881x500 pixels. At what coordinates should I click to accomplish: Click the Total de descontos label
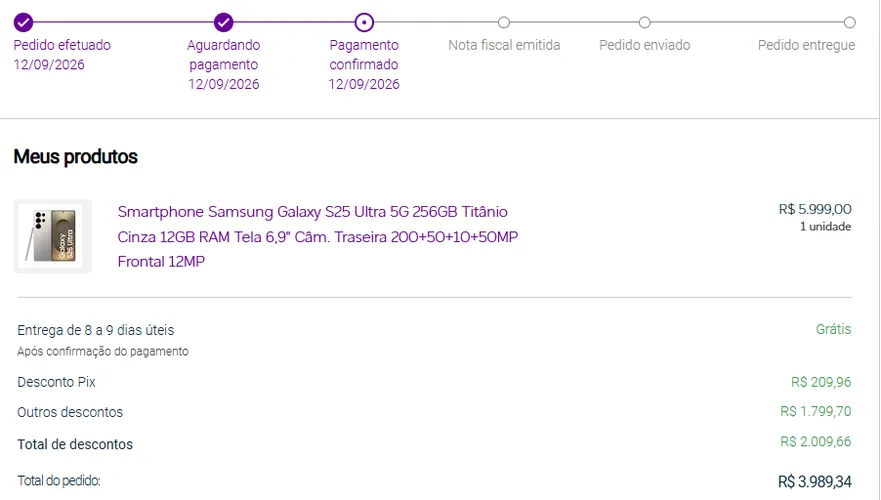pyautogui.click(x=75, y=444)
